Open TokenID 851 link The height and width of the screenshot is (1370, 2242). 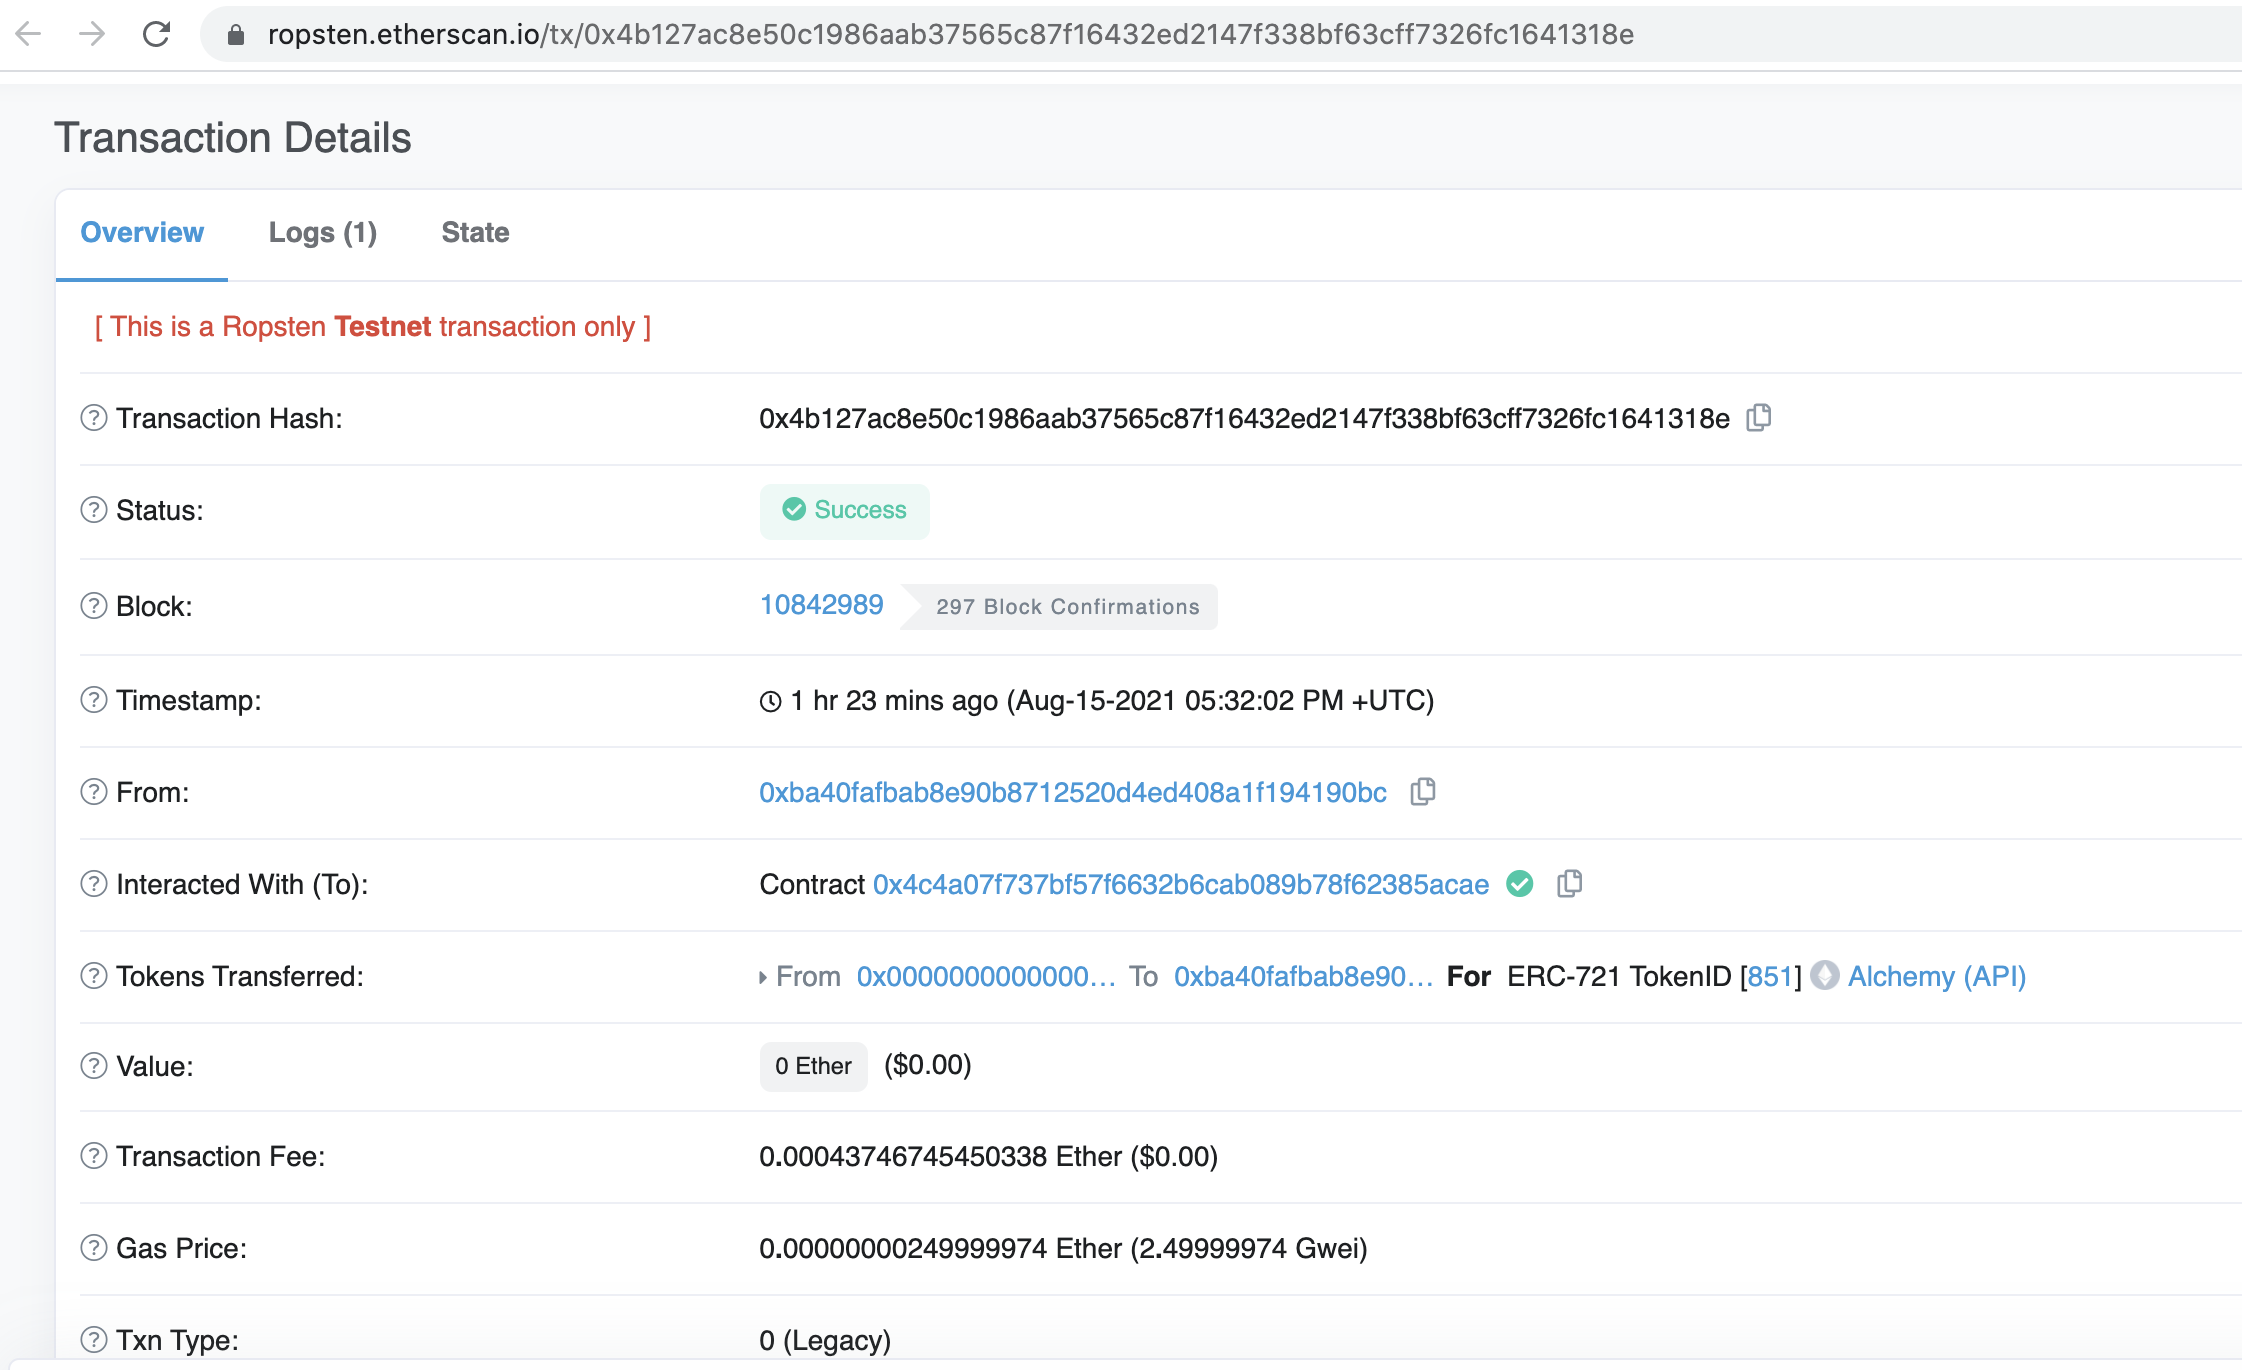point(1771,976)
